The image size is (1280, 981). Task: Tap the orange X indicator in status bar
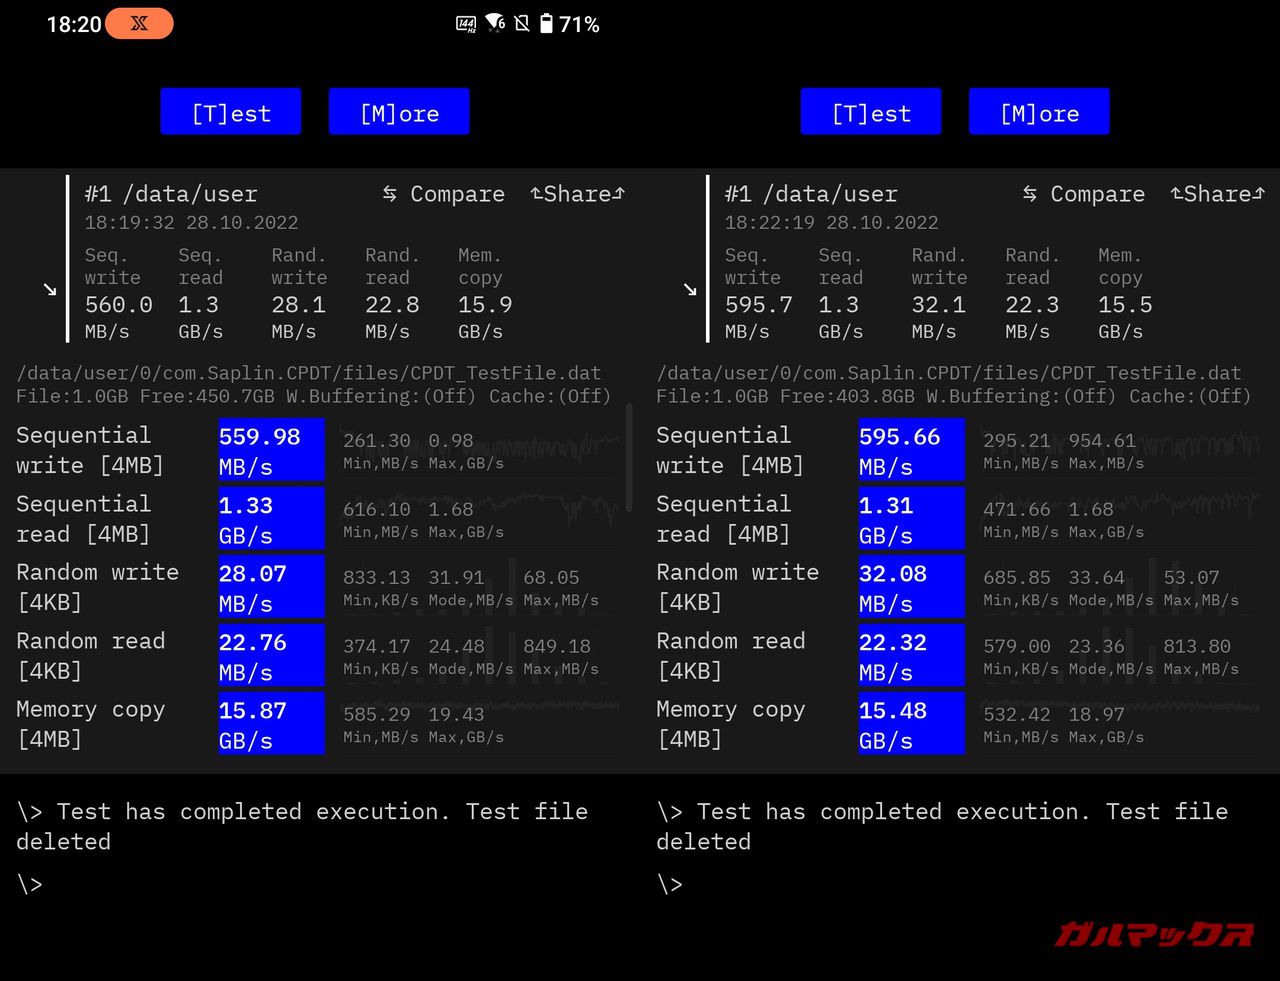(139, 24)
